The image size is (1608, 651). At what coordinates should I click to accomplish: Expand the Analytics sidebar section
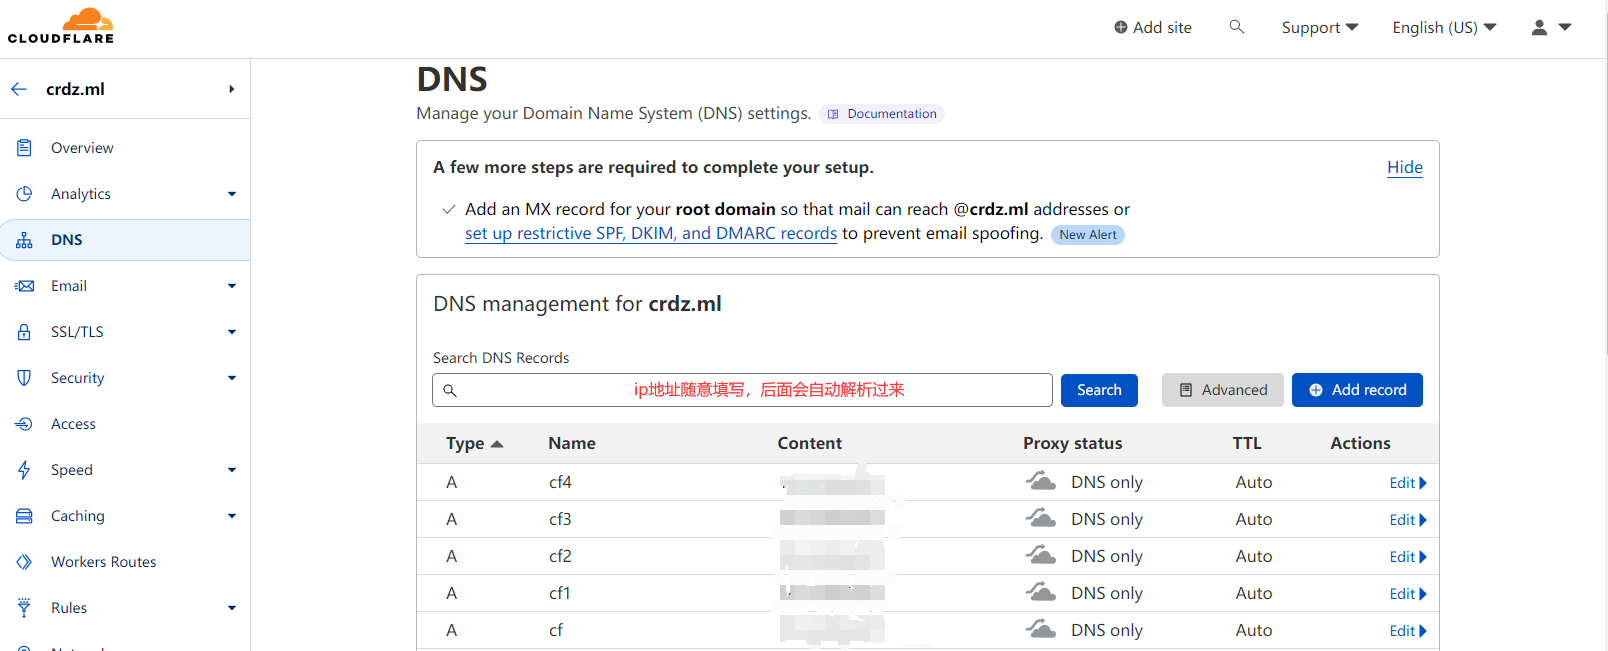(x=232, y=194)
